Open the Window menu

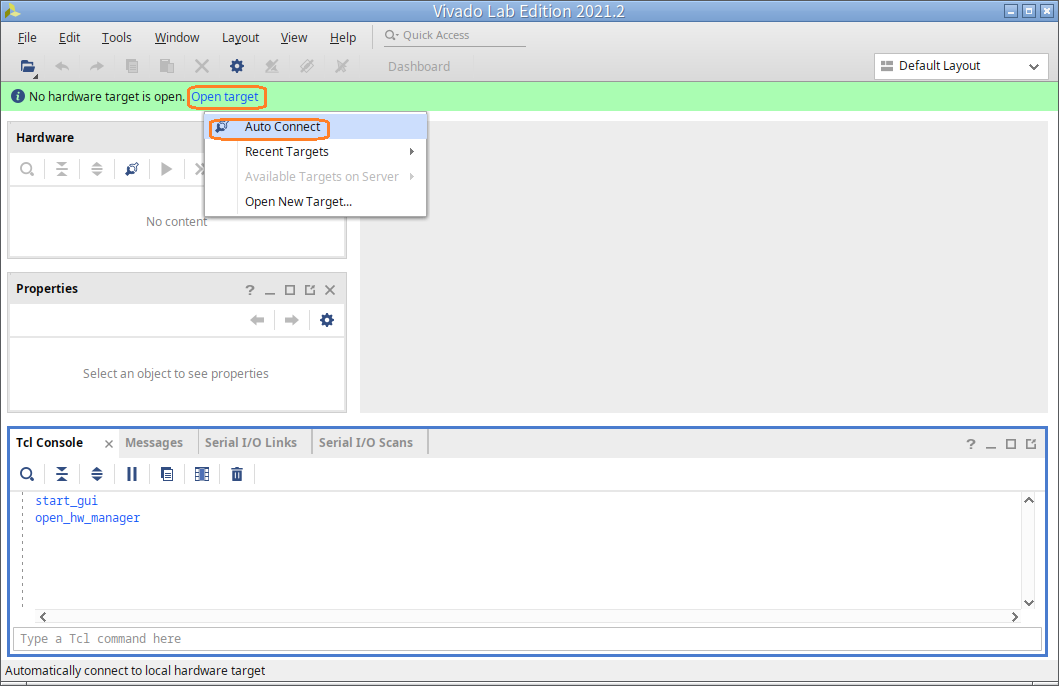click(177, 38)
